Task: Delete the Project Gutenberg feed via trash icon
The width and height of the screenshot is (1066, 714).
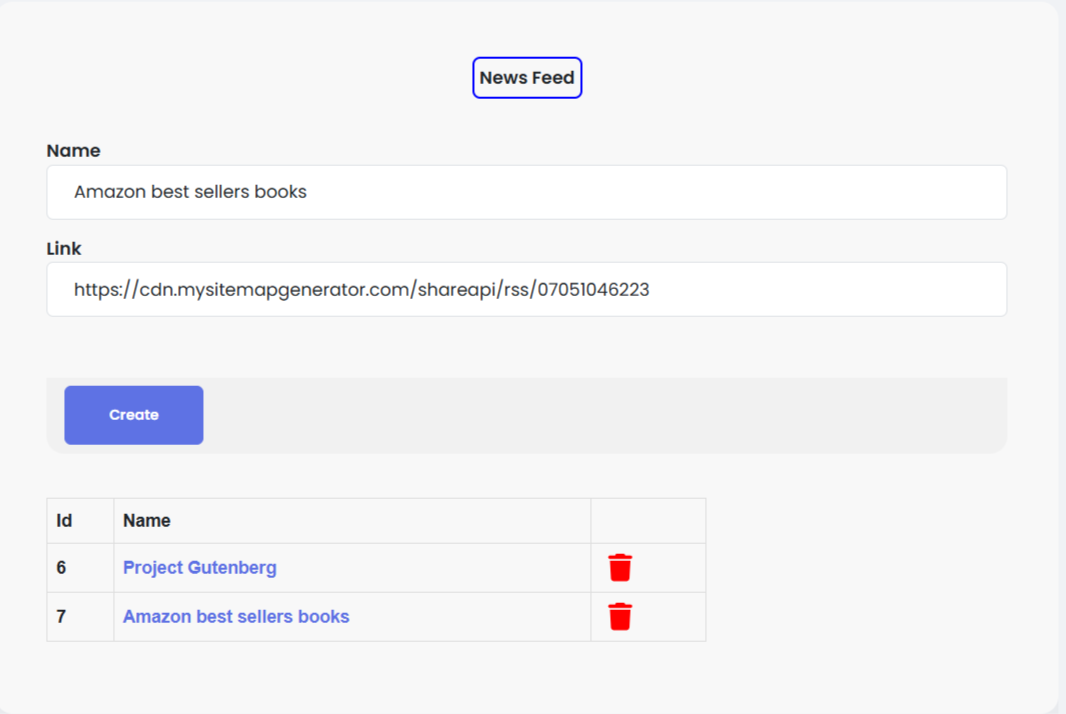Action: [620, 568]
